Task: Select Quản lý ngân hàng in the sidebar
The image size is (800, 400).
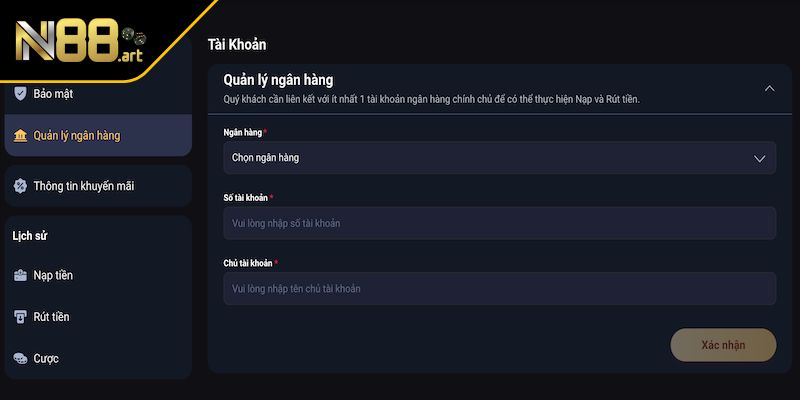Action: (x=77, y=136)
